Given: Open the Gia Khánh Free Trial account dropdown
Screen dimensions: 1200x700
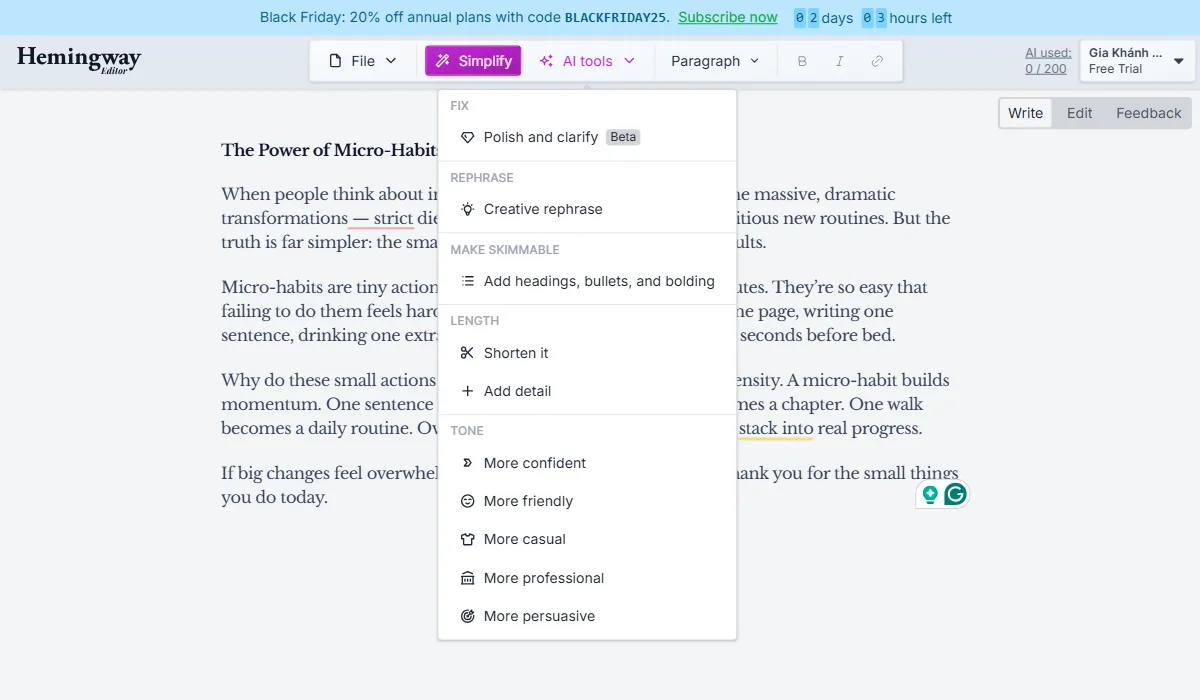Looking at the screenshot, I should tap(1136, 60).
